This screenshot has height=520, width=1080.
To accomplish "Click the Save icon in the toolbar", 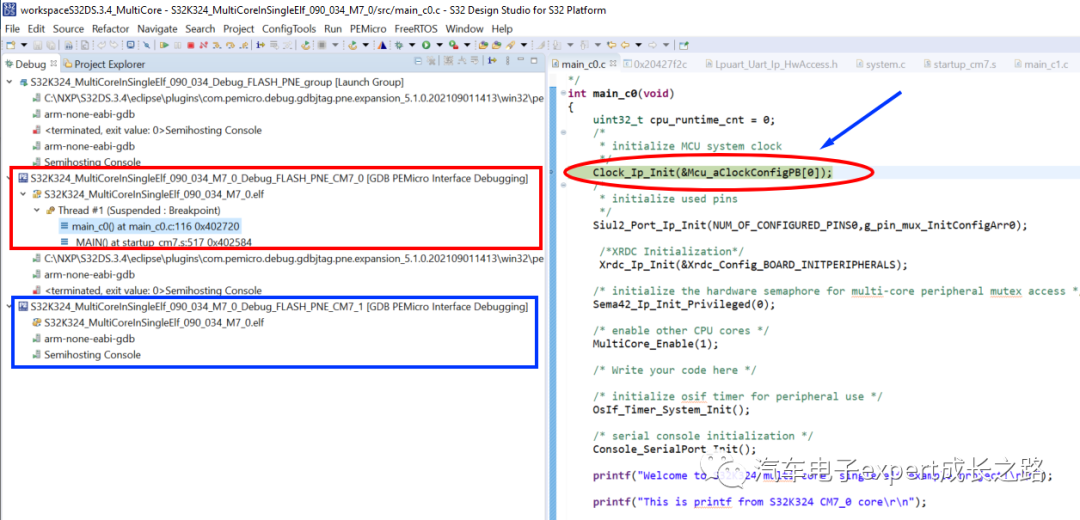I will pyautogui.click(x=37, y=45).
